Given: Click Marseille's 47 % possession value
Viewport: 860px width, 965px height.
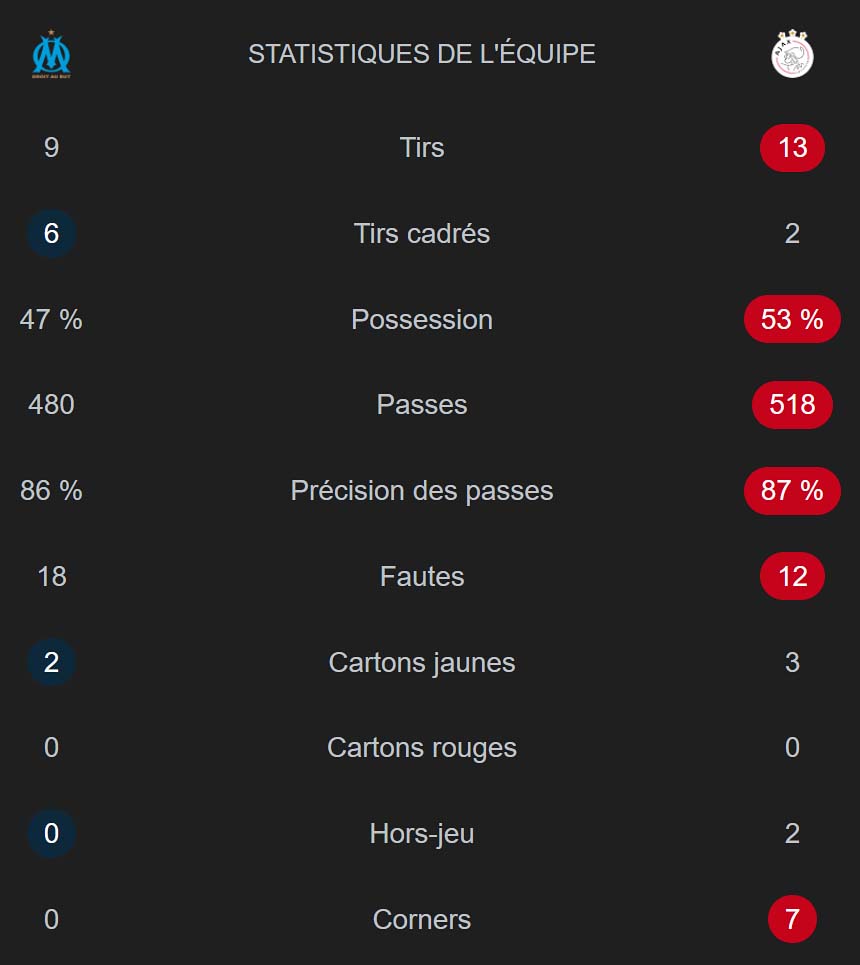Looking at the screenshot, I should tap(52, 320).
